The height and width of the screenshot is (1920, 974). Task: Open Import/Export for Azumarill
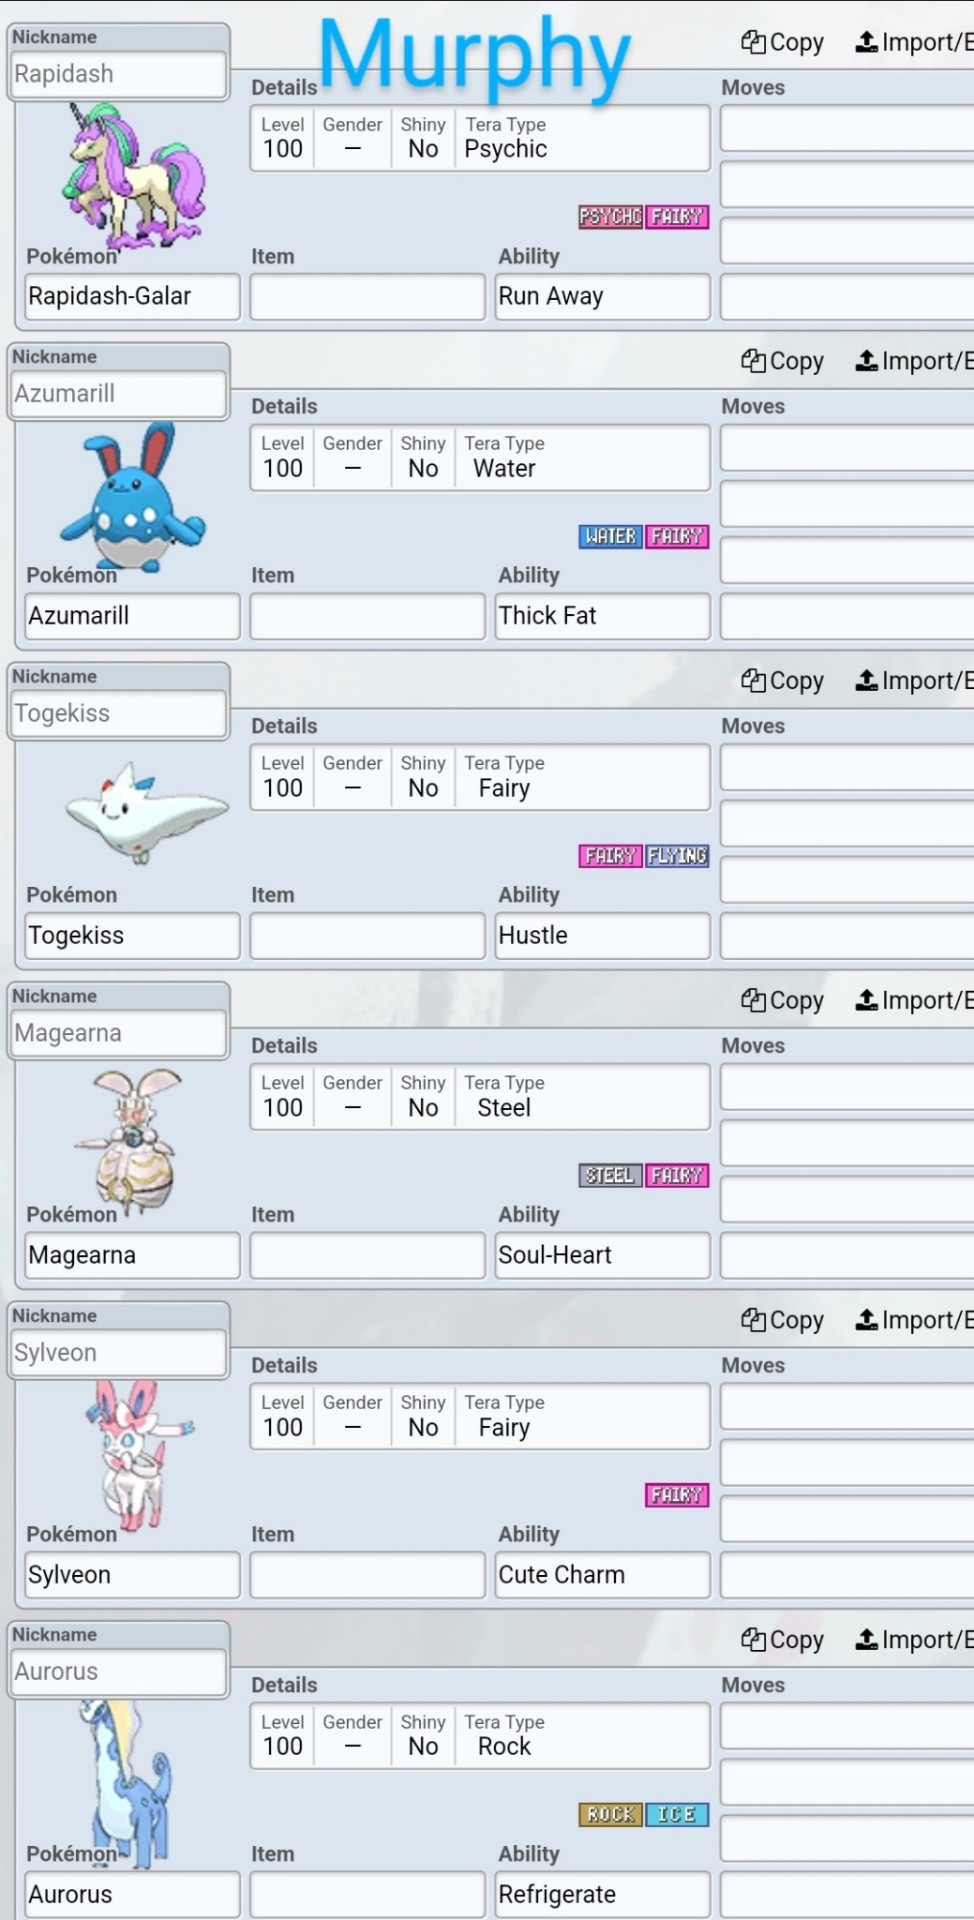pyautogui.click(x=914, y=361)
